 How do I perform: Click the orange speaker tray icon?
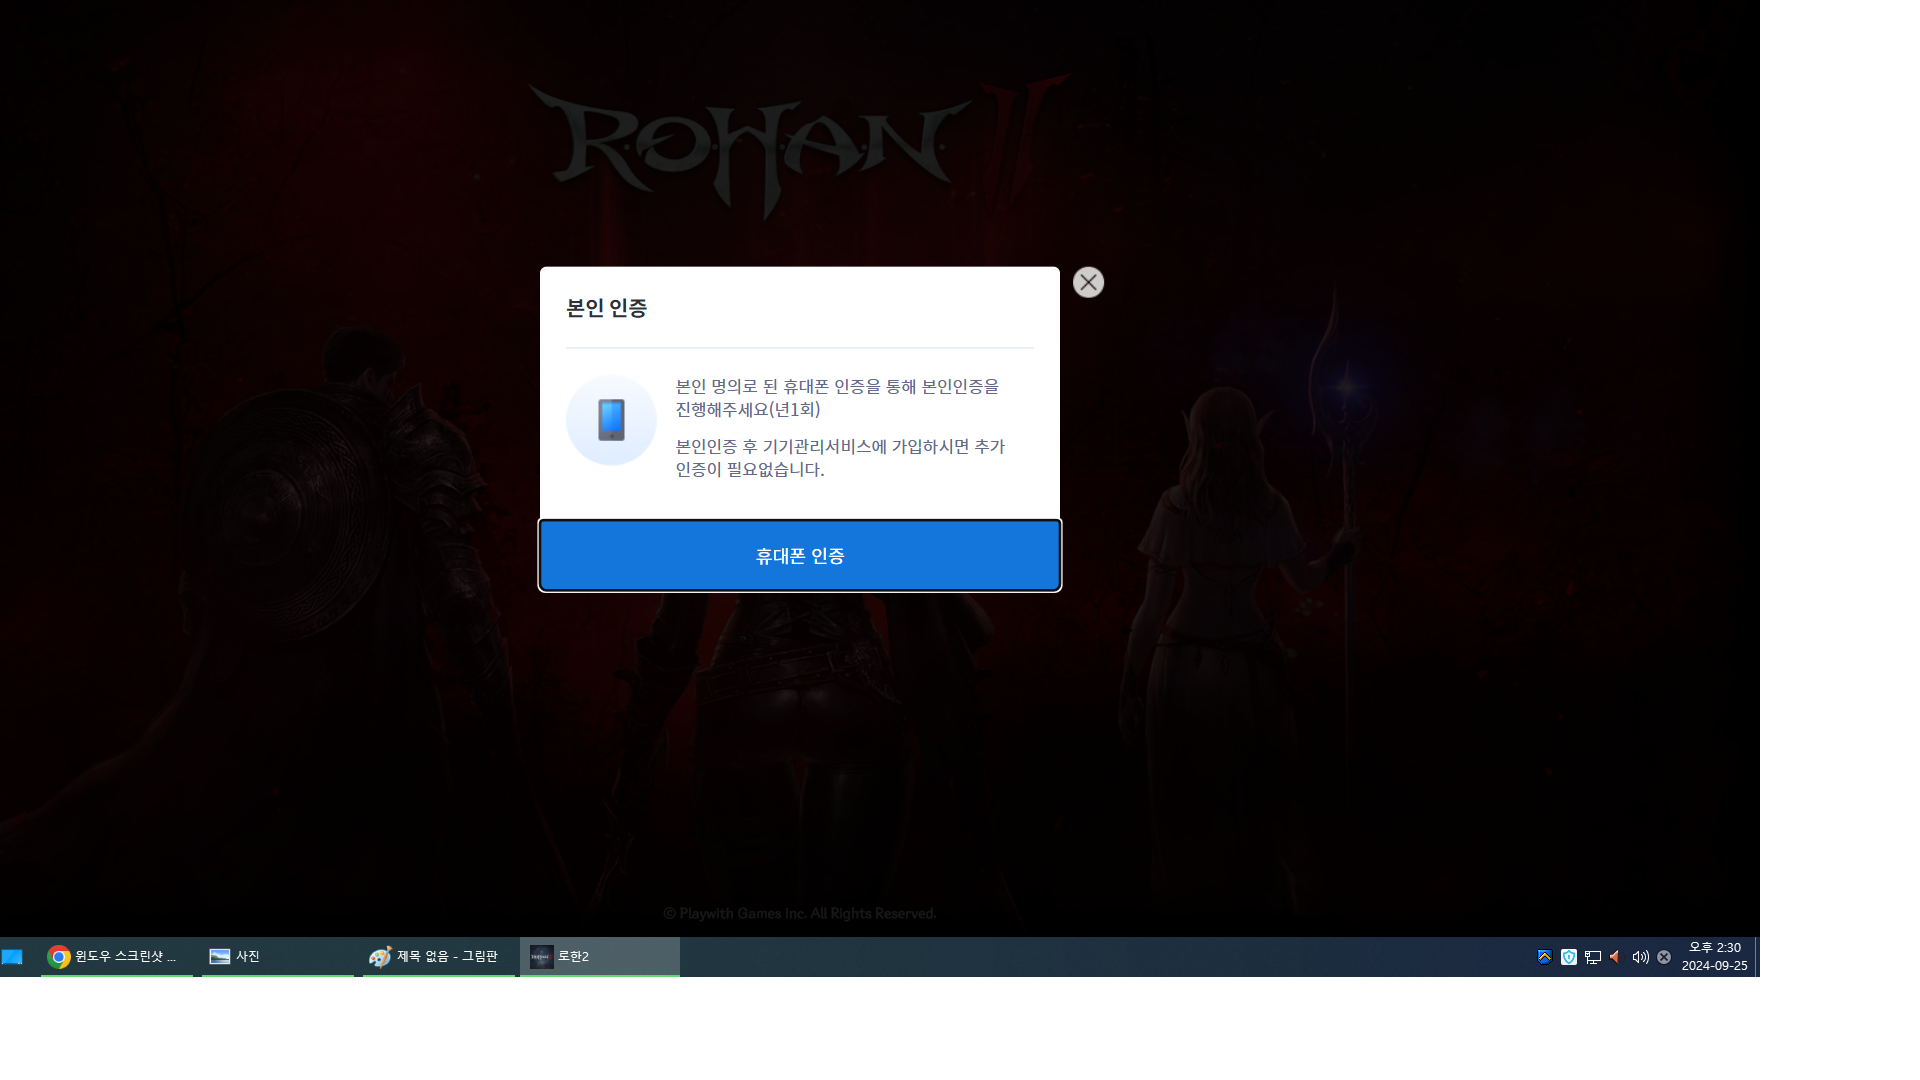click(1615, 957)
